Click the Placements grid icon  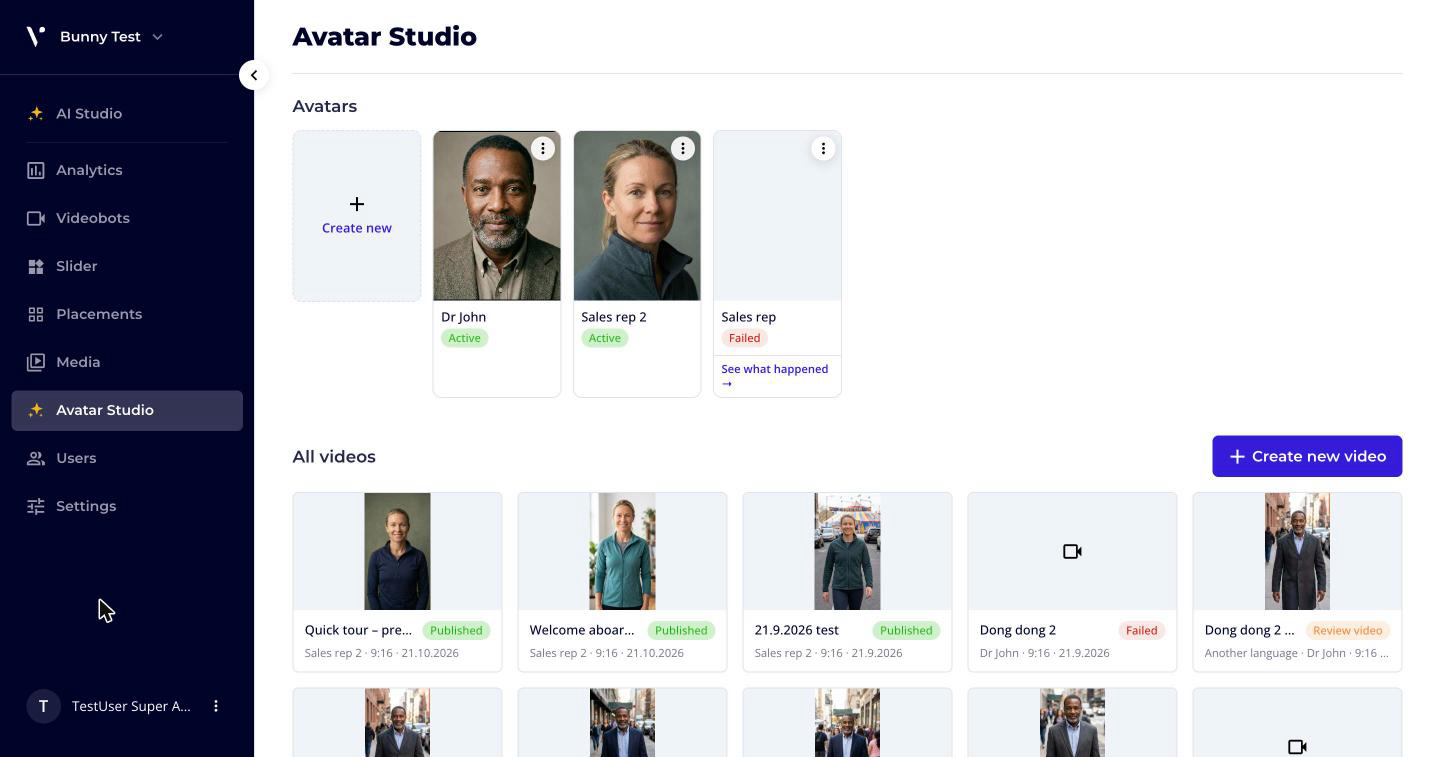[x=36, y=314]
